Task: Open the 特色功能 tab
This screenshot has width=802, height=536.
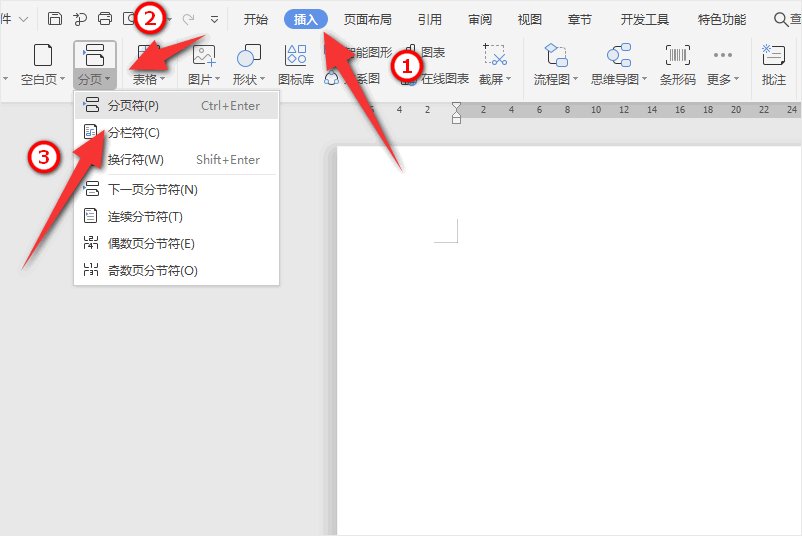Action: pyautogui.click(x=722, y=19)
